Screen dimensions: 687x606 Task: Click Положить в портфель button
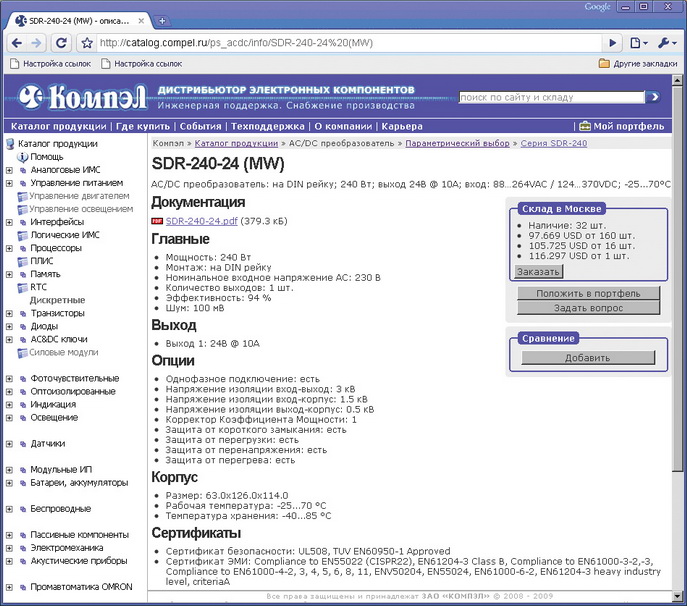[x=588, y=293]
